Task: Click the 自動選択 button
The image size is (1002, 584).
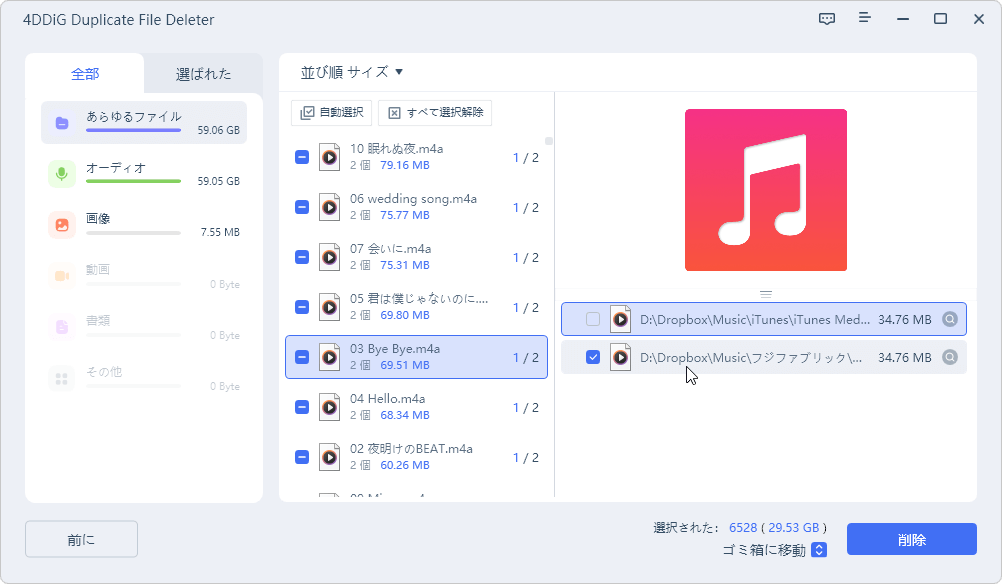Action: pos(332,112)
